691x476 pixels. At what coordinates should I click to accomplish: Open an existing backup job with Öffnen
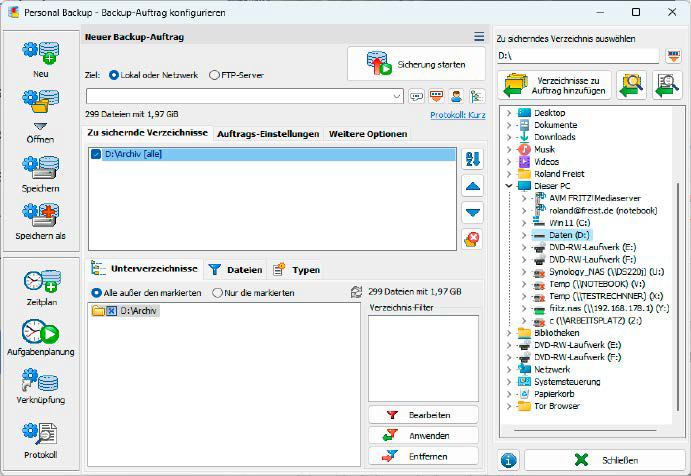click(x=40, y=106)
